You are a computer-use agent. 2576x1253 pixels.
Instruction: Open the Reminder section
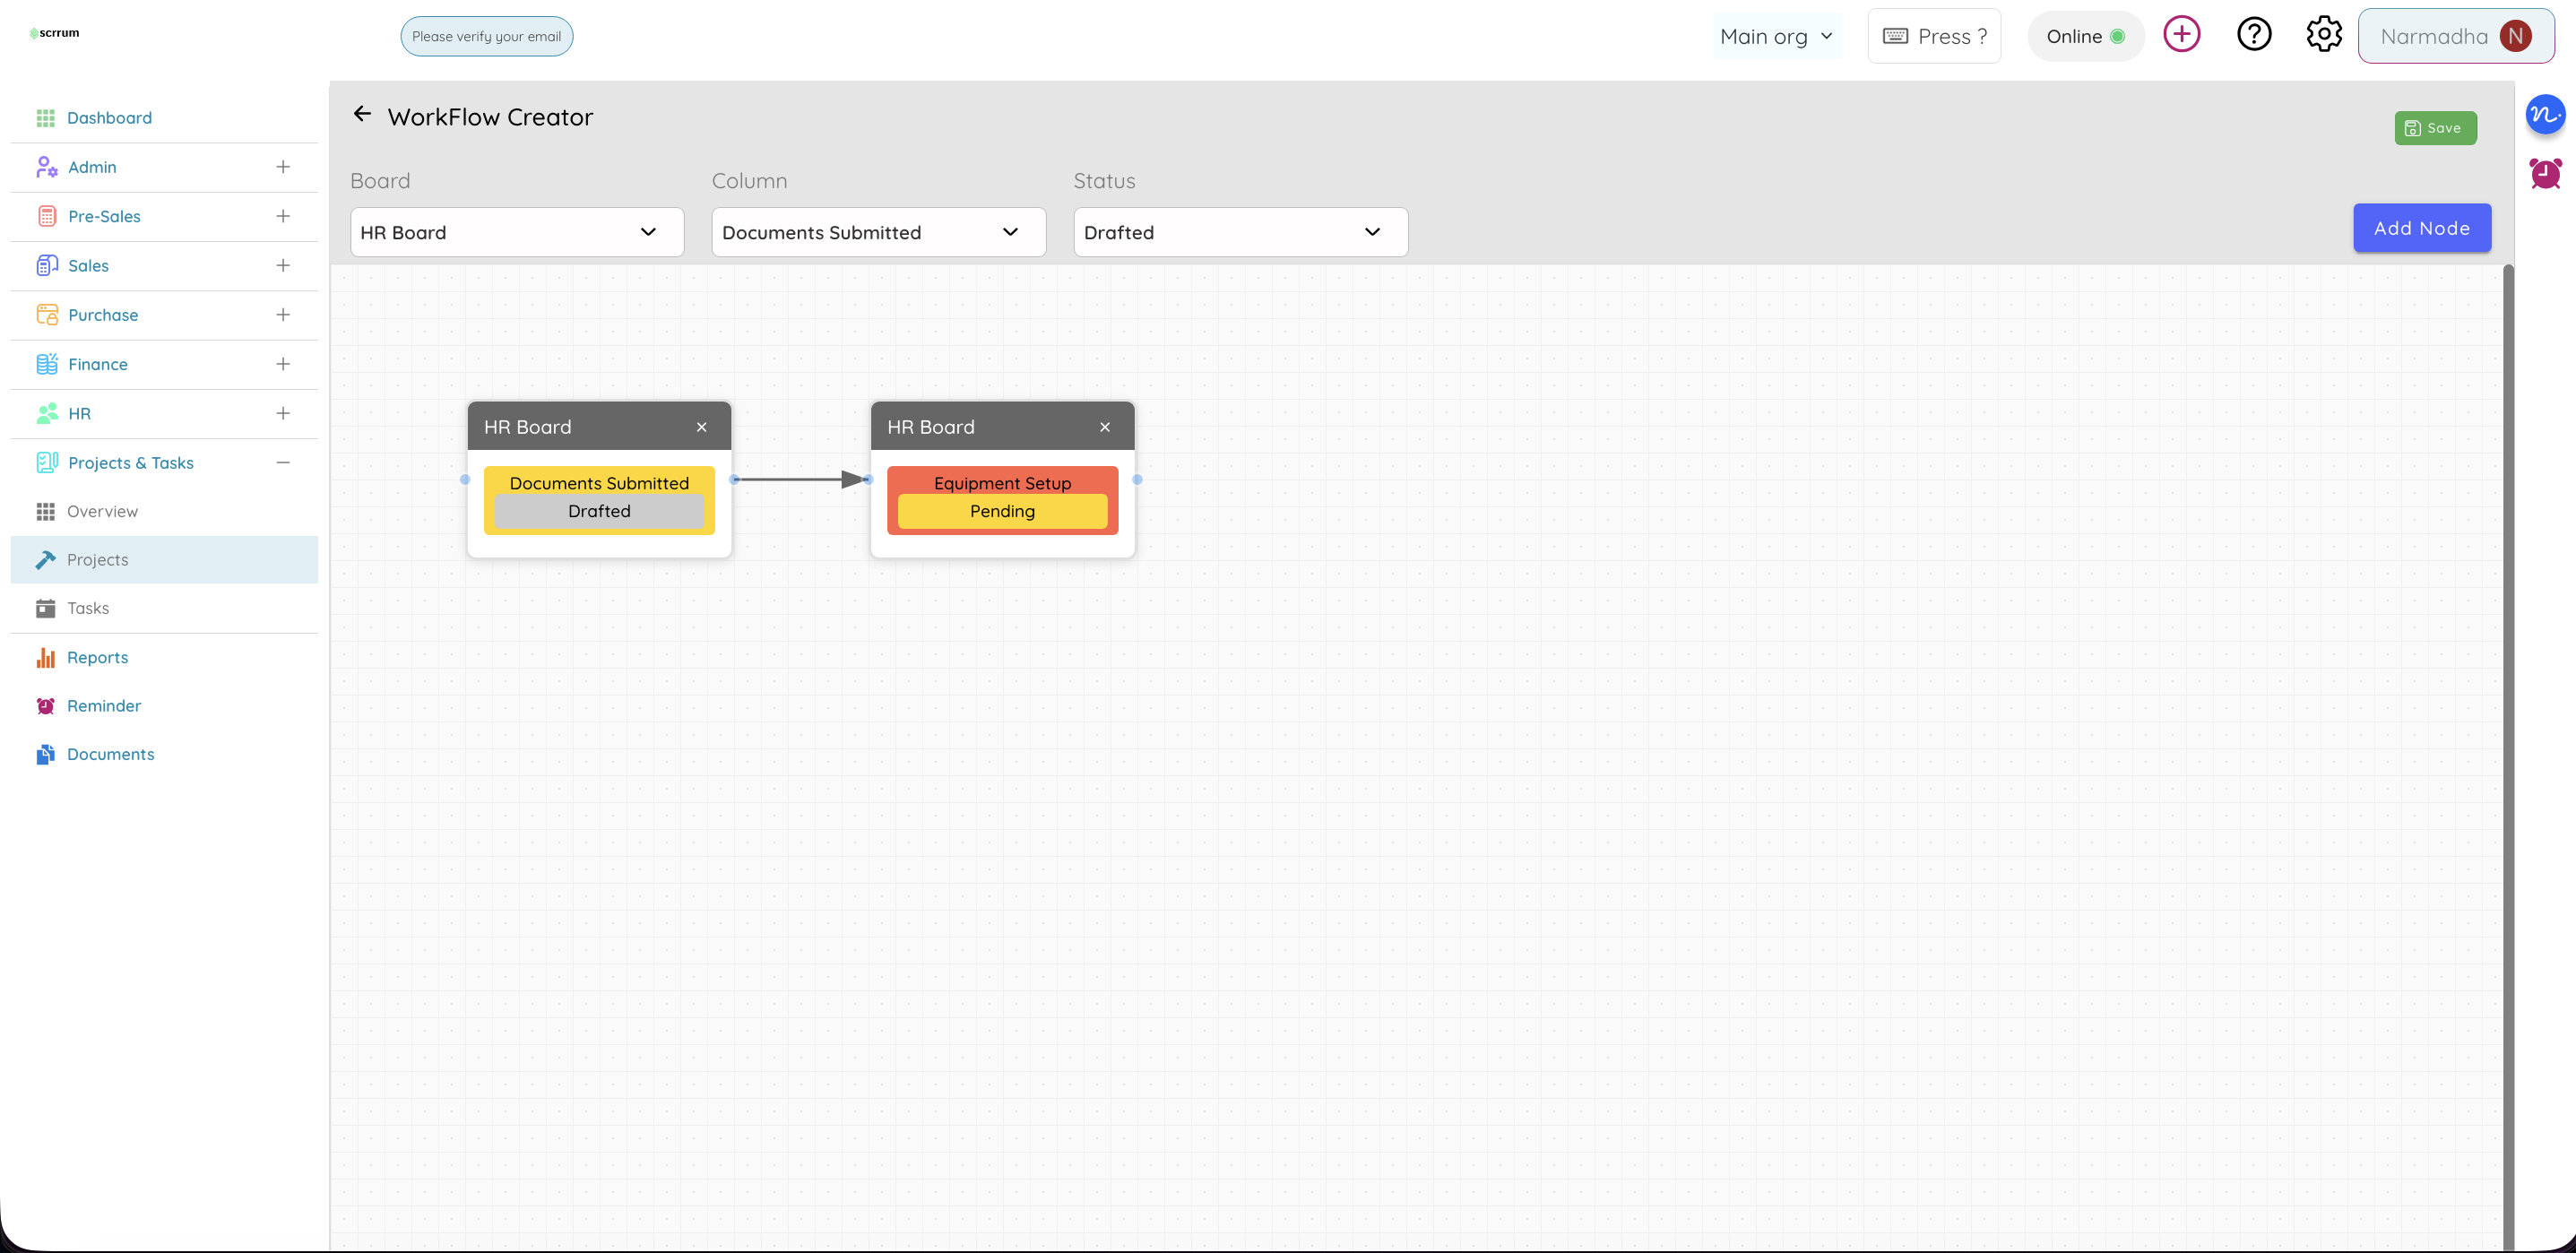(x=104, y=705)
